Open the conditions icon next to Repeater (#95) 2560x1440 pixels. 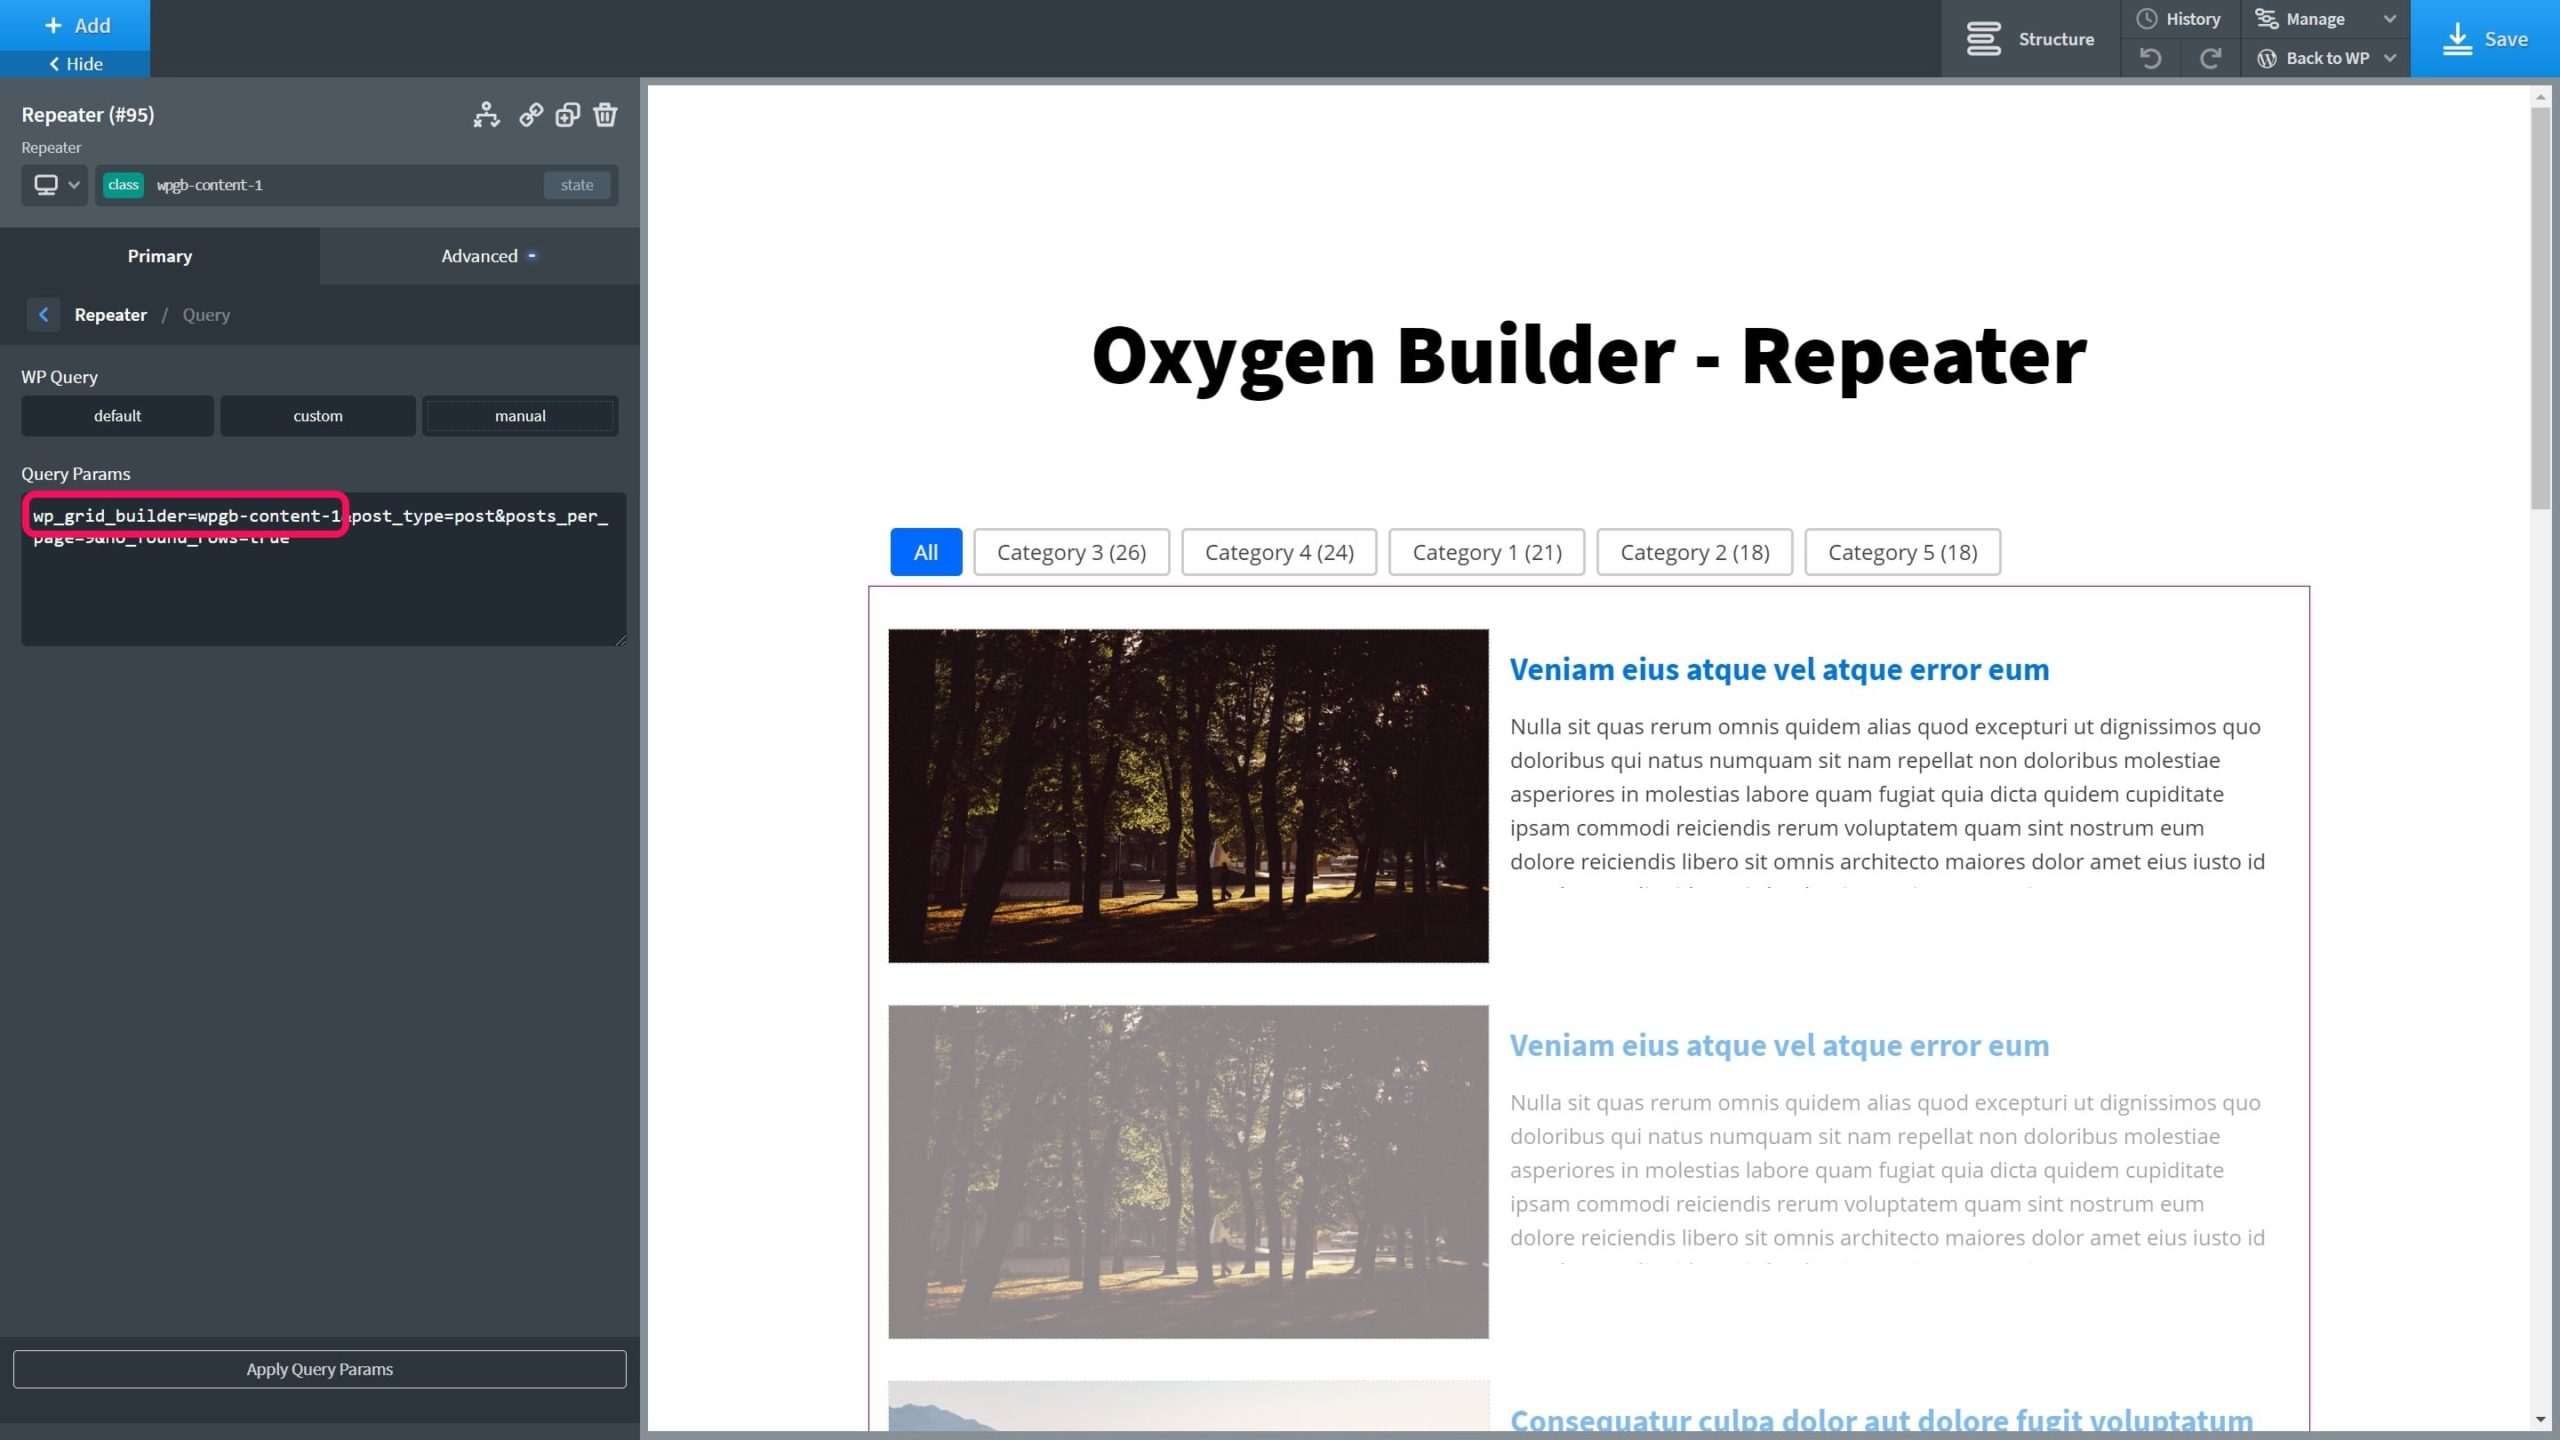(x=486, y=114)
